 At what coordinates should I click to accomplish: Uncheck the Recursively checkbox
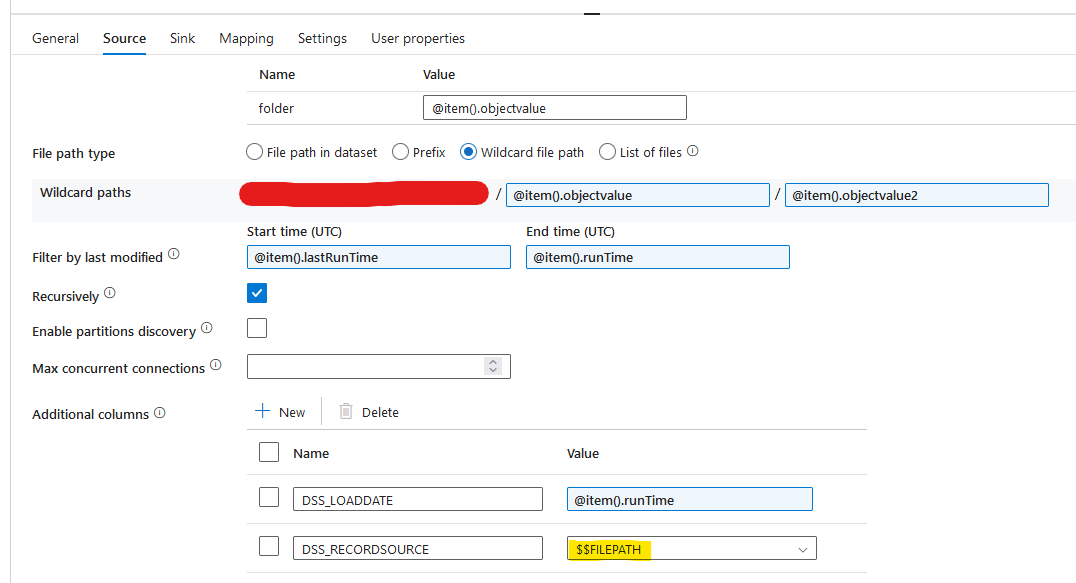pyautogui.click(x=256, y=293)
